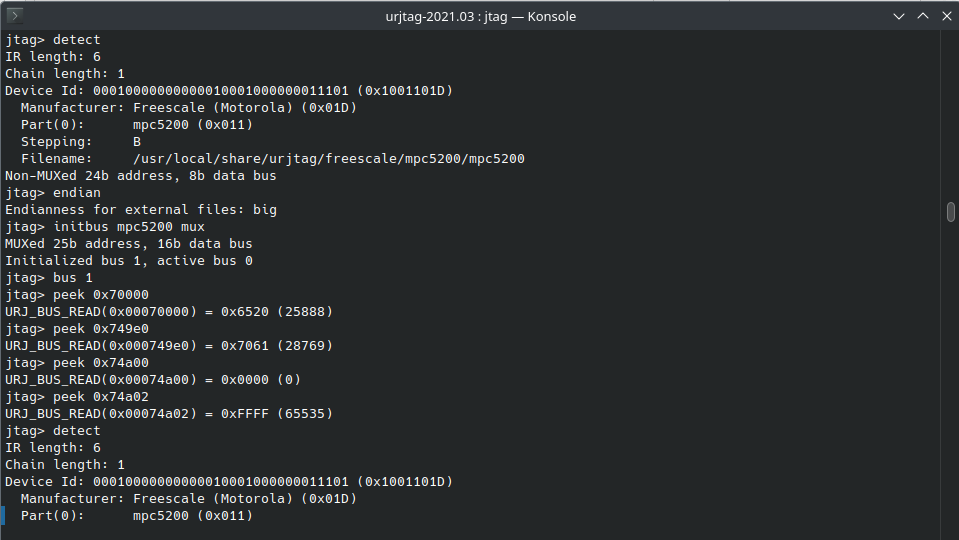Image resolution: width=959 pixels, height=540 pixels.
Task: Click the 'peek 0x749e0' command line
Action: (77, 329)
